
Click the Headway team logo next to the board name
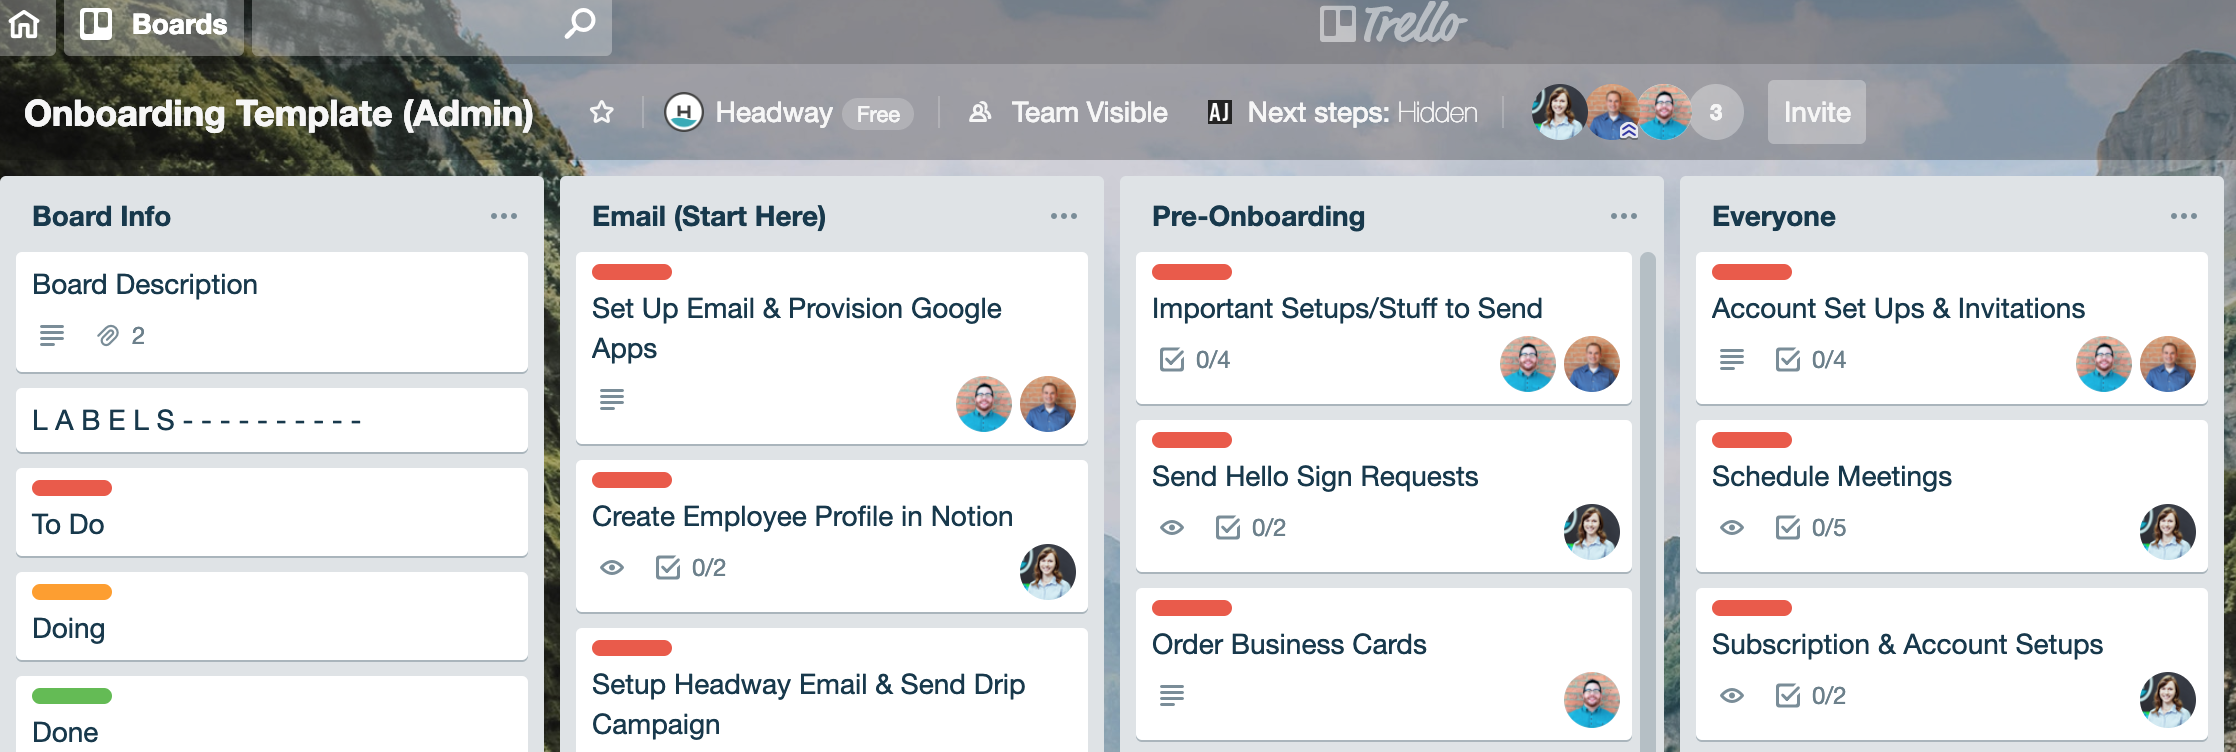[685, 112]
